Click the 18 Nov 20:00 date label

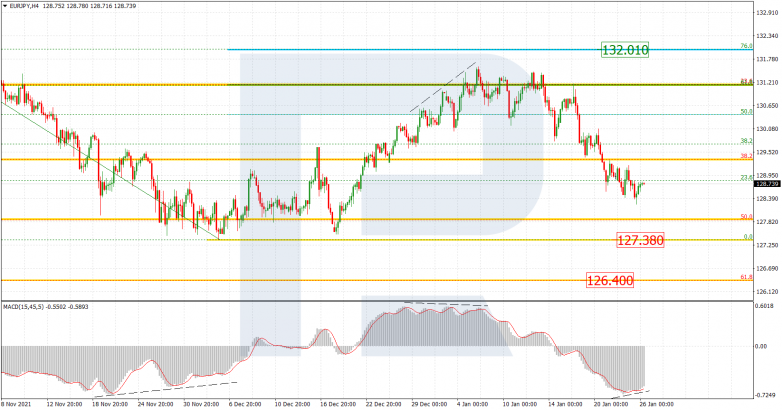coord(110,404)
